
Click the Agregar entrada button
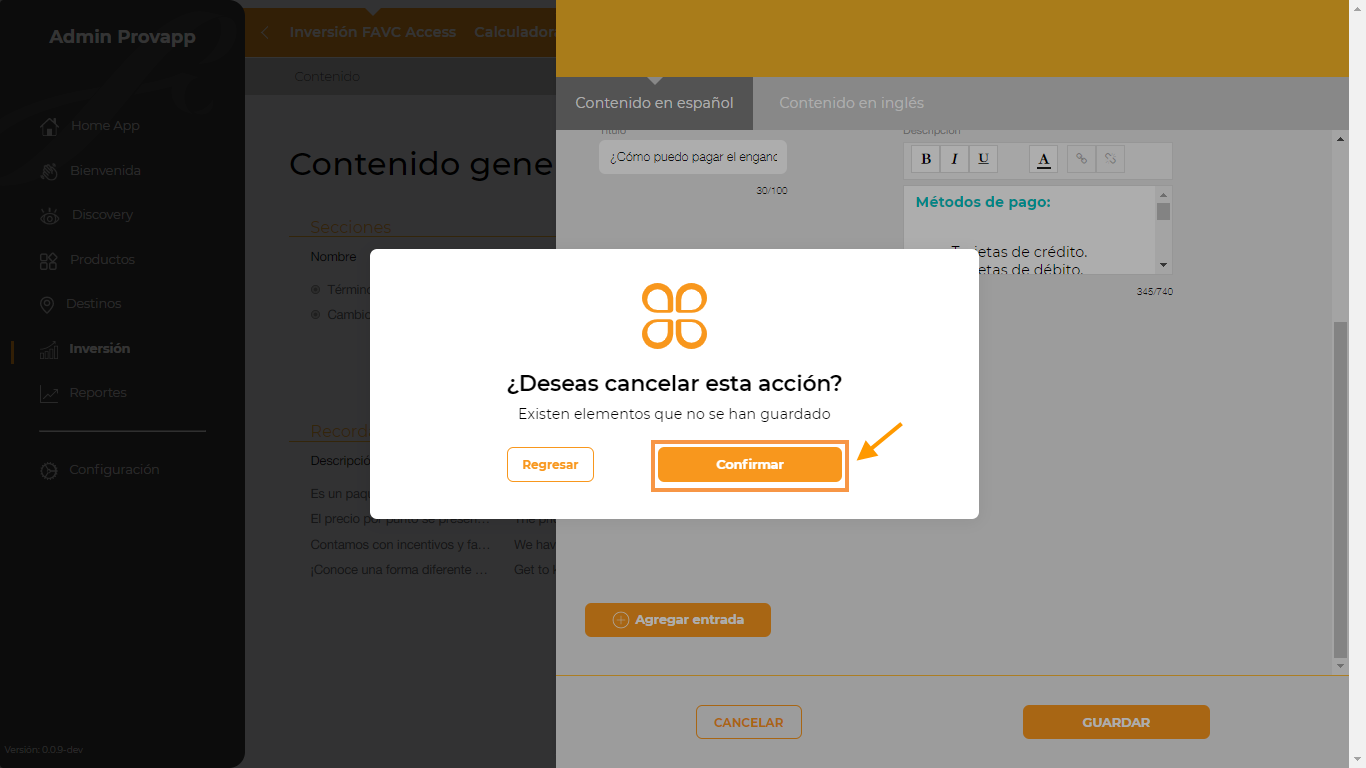[x=678, y=620]
